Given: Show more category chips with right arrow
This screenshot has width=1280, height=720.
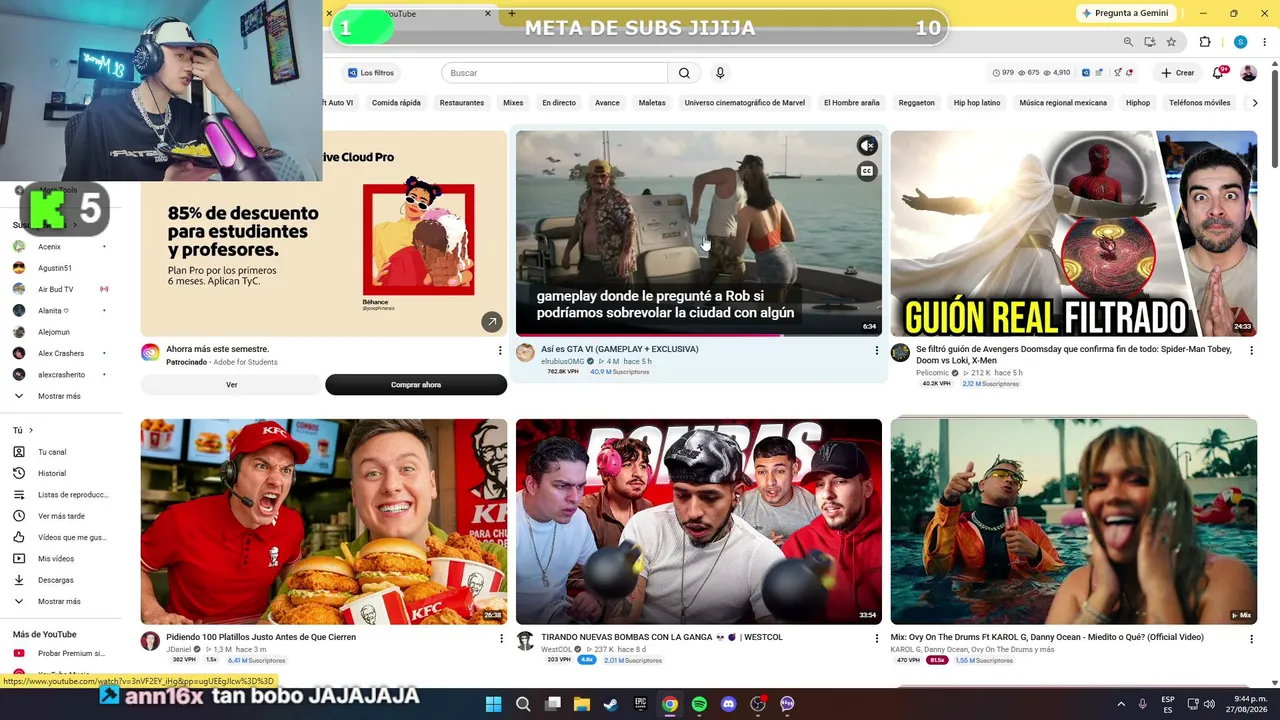Looking at the screenshot, I should 1255,103.
